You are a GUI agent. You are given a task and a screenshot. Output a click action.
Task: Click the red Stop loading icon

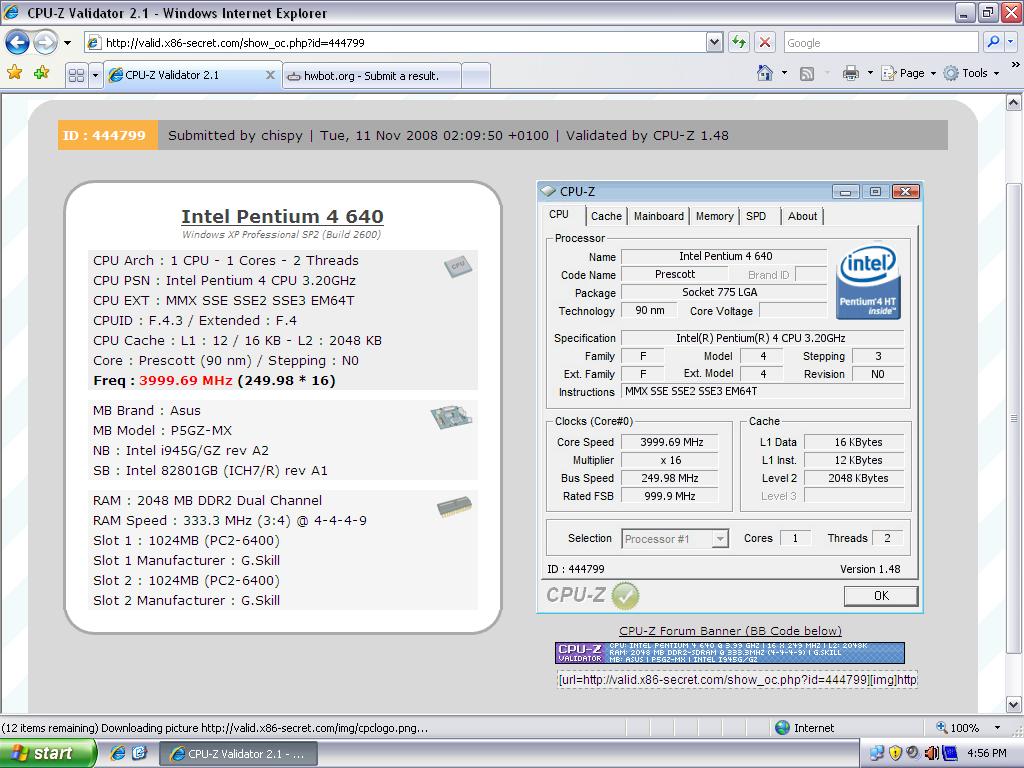765,43
